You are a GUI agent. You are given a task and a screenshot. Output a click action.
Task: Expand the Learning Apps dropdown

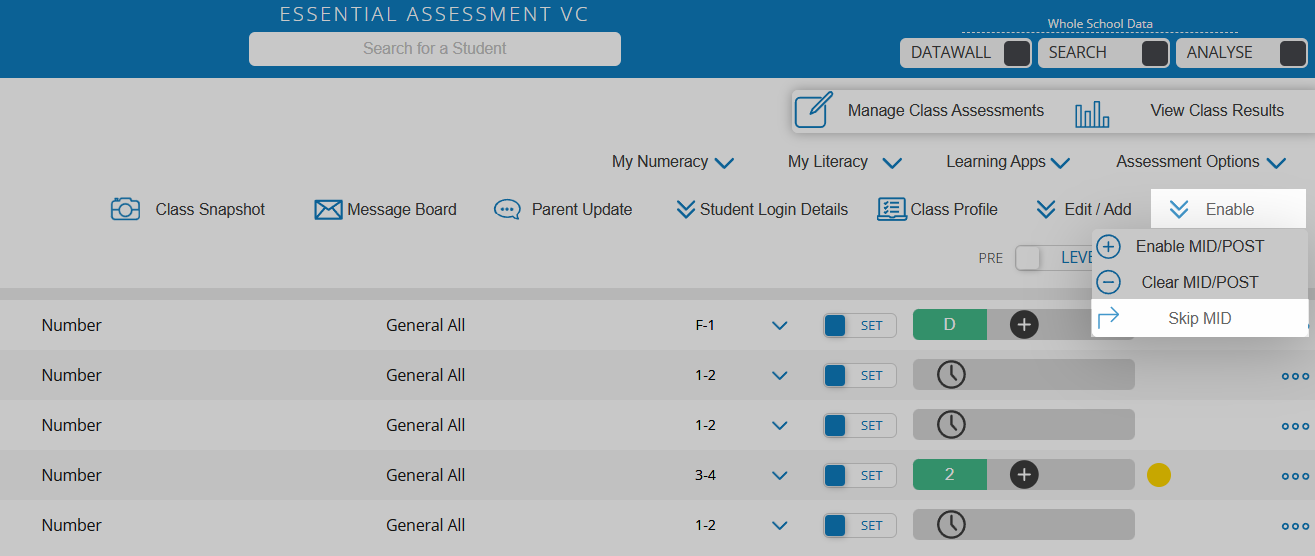(1008, 162)
